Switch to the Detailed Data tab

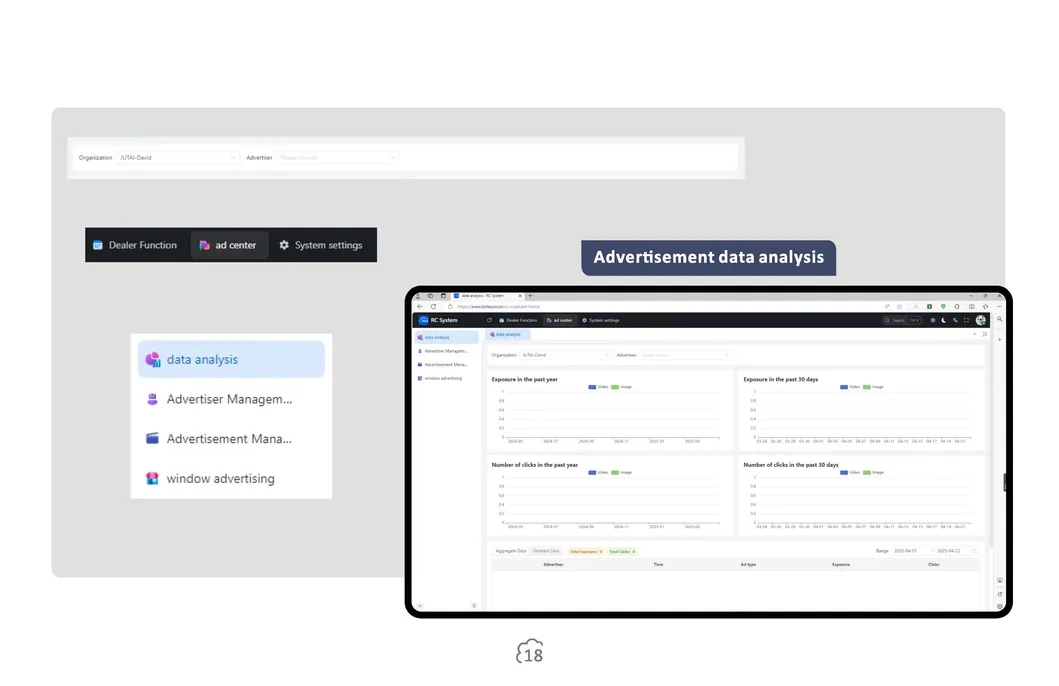pyautogui.click(x=546, y=551)
